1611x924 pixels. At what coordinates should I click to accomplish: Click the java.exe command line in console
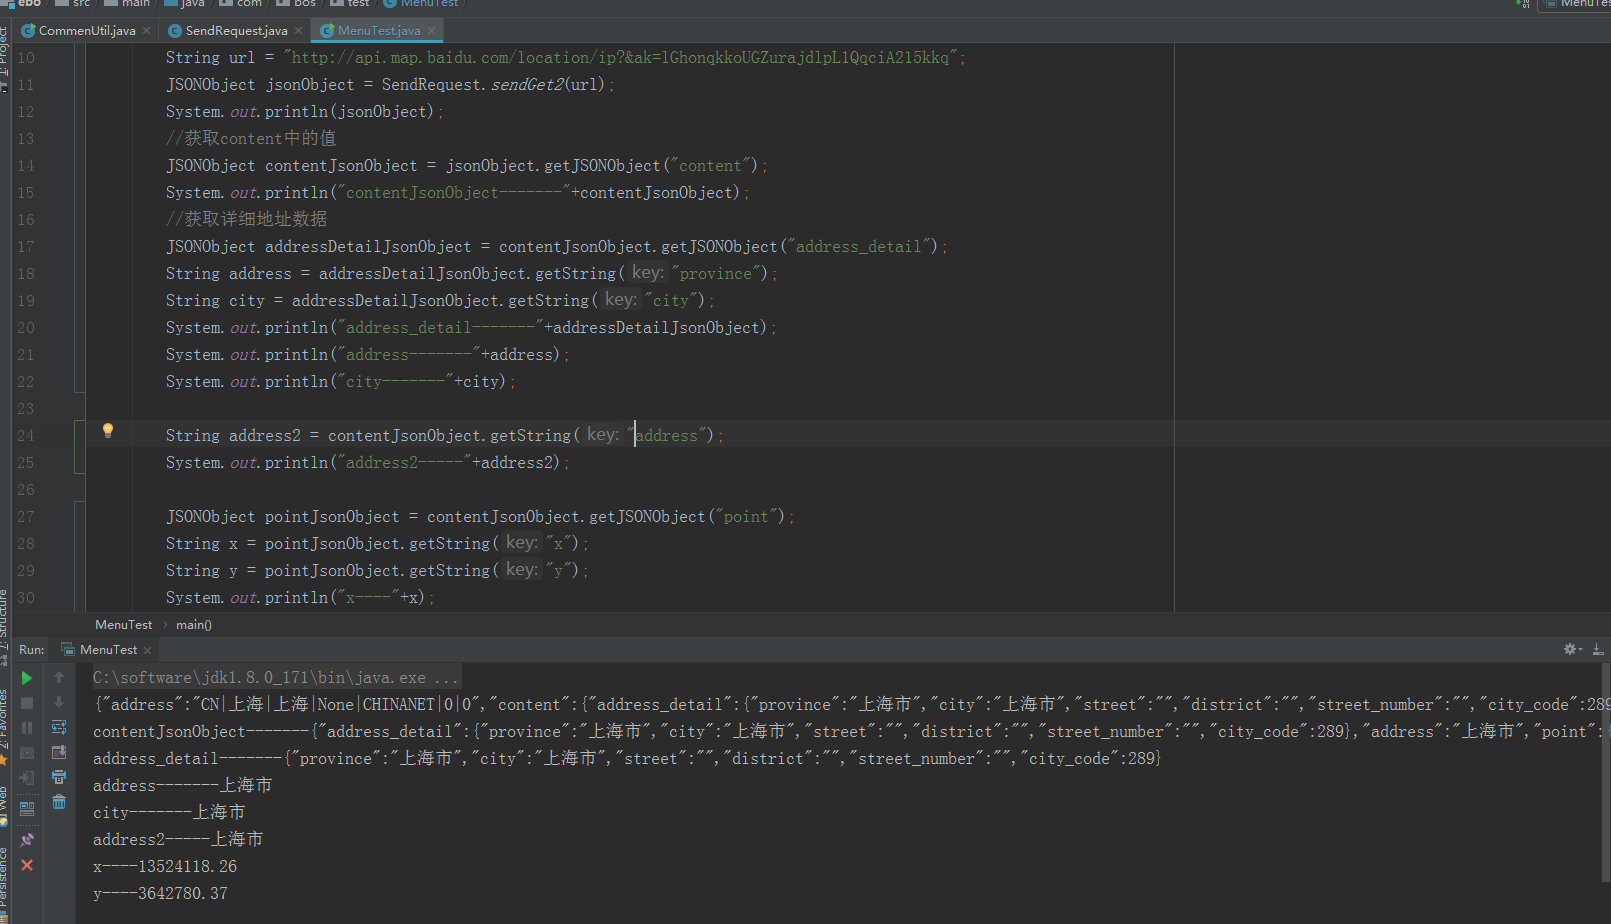276,678
